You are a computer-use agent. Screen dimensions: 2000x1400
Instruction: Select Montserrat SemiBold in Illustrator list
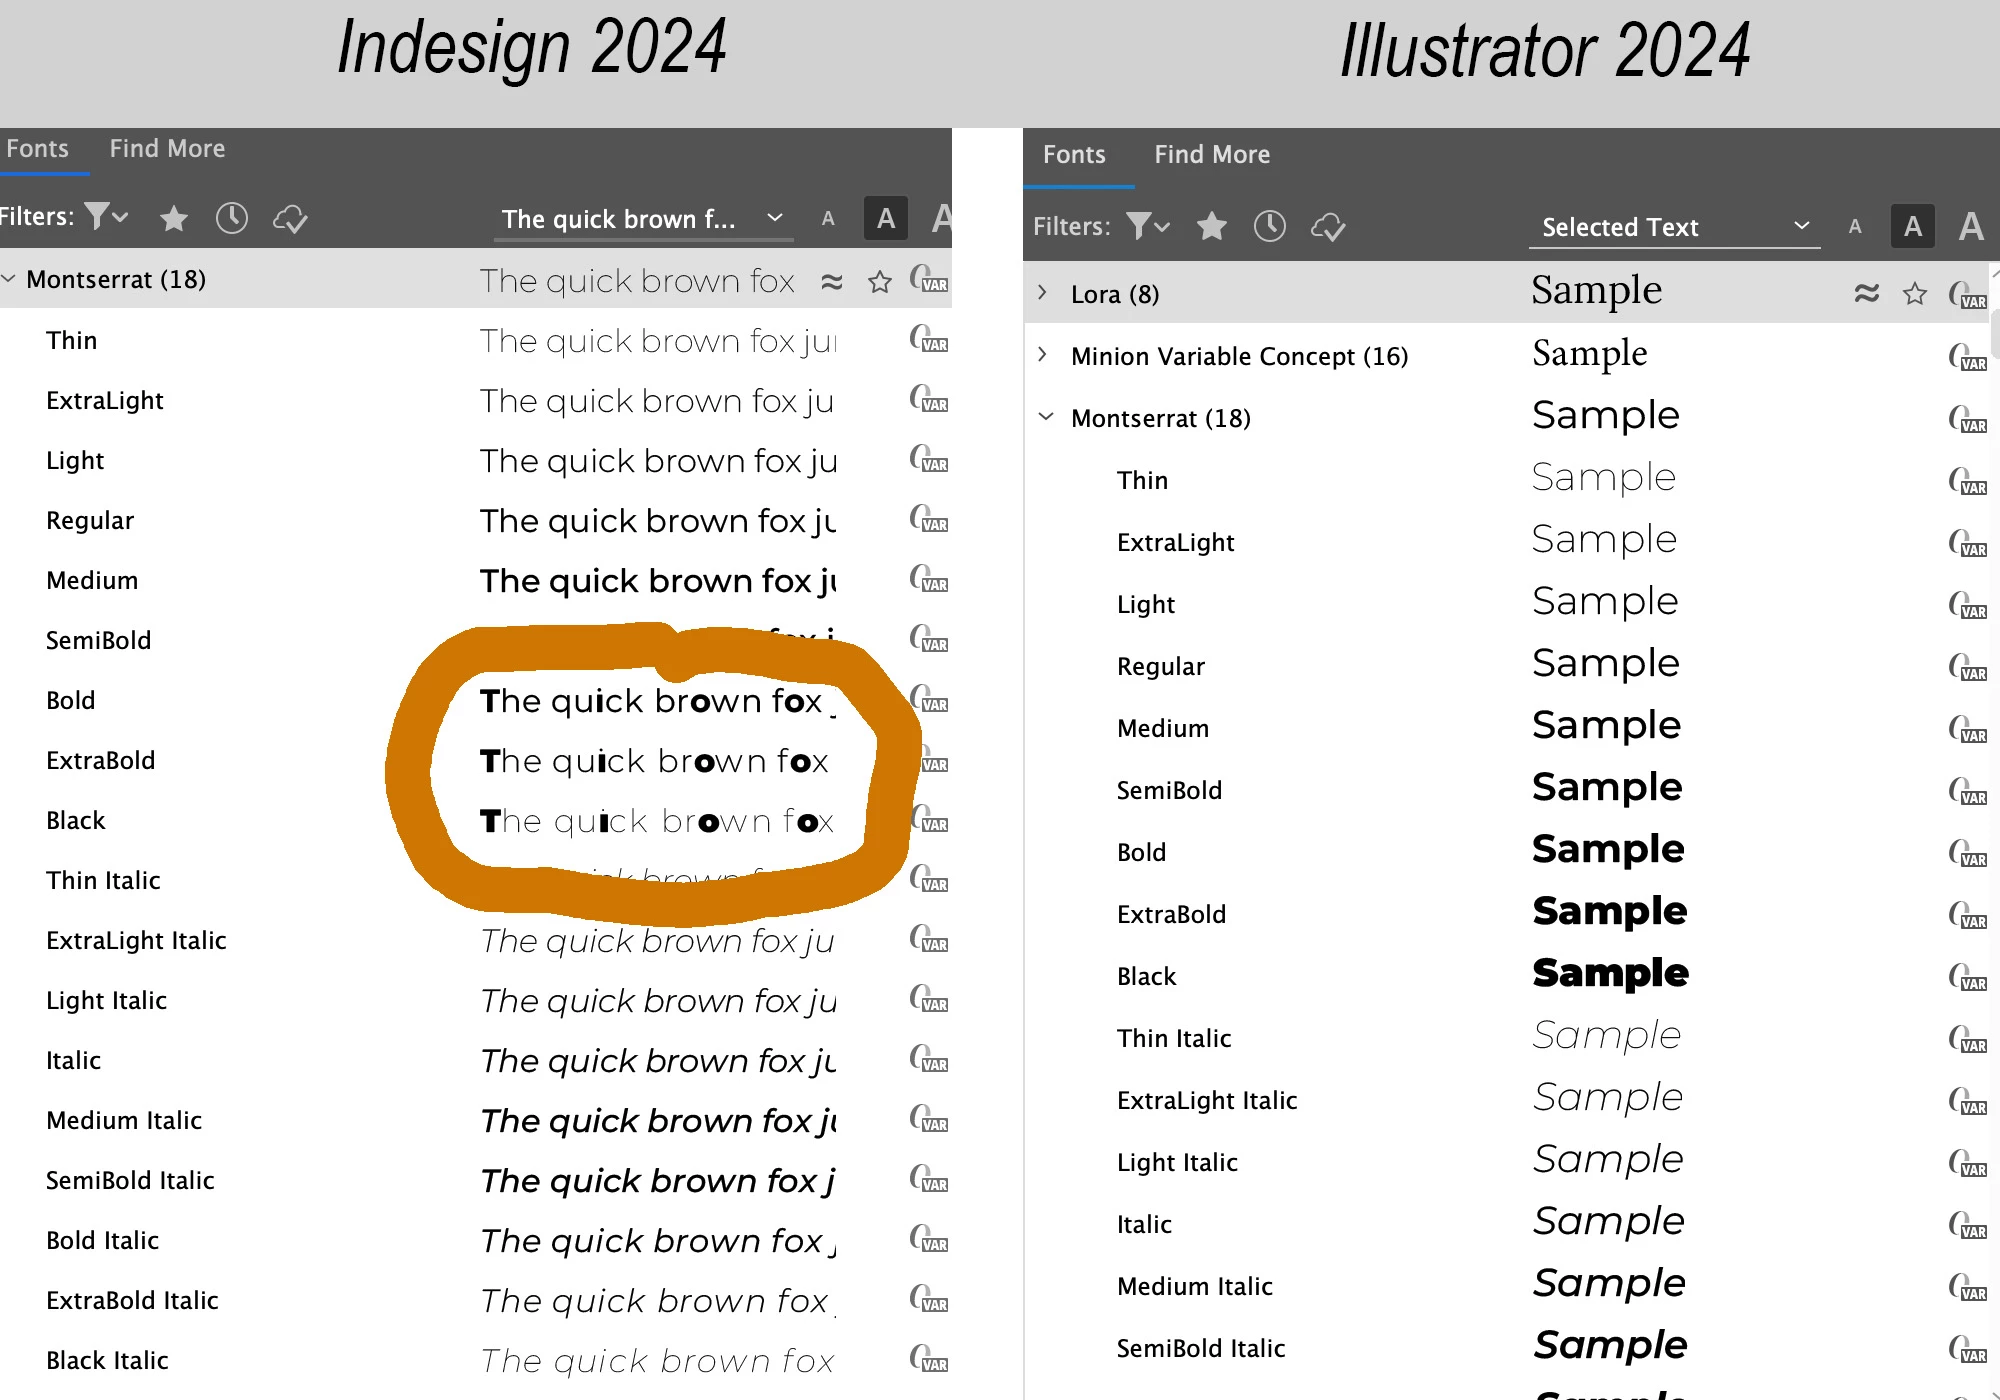tap(1169, 790)
